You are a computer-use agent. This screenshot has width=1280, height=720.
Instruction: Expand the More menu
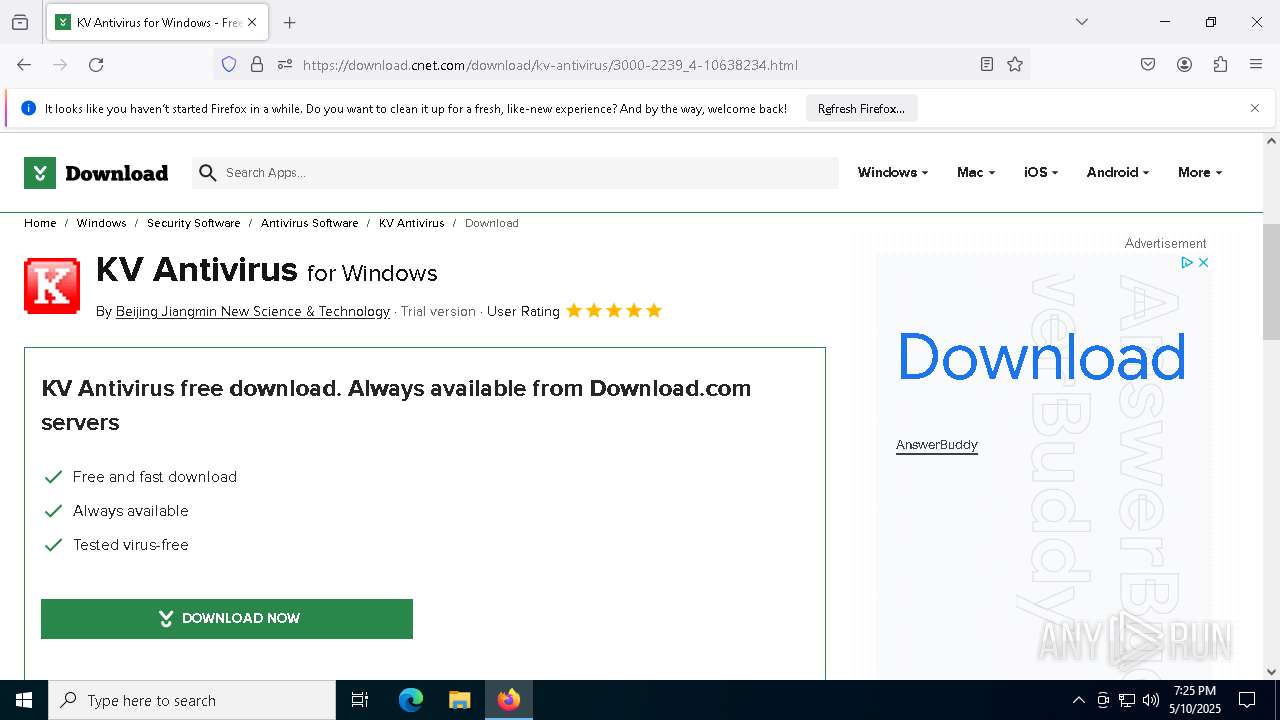point(1199,172)
